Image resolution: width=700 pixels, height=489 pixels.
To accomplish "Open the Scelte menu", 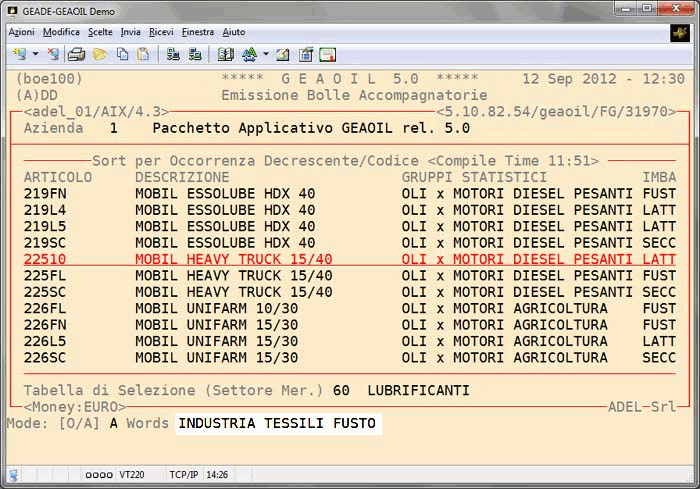I will point(100,32).
